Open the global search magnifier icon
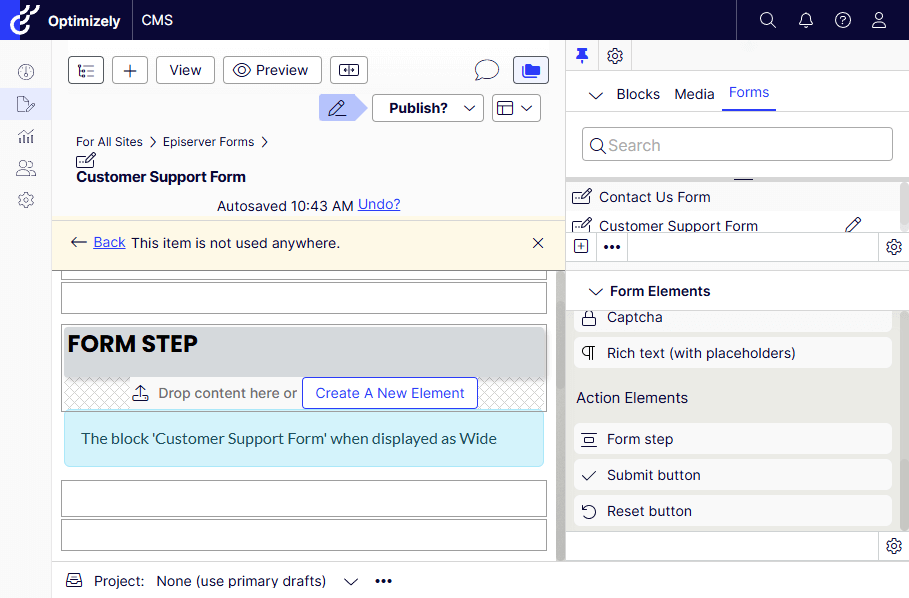909x598 pixels. [x=767, y=20]
